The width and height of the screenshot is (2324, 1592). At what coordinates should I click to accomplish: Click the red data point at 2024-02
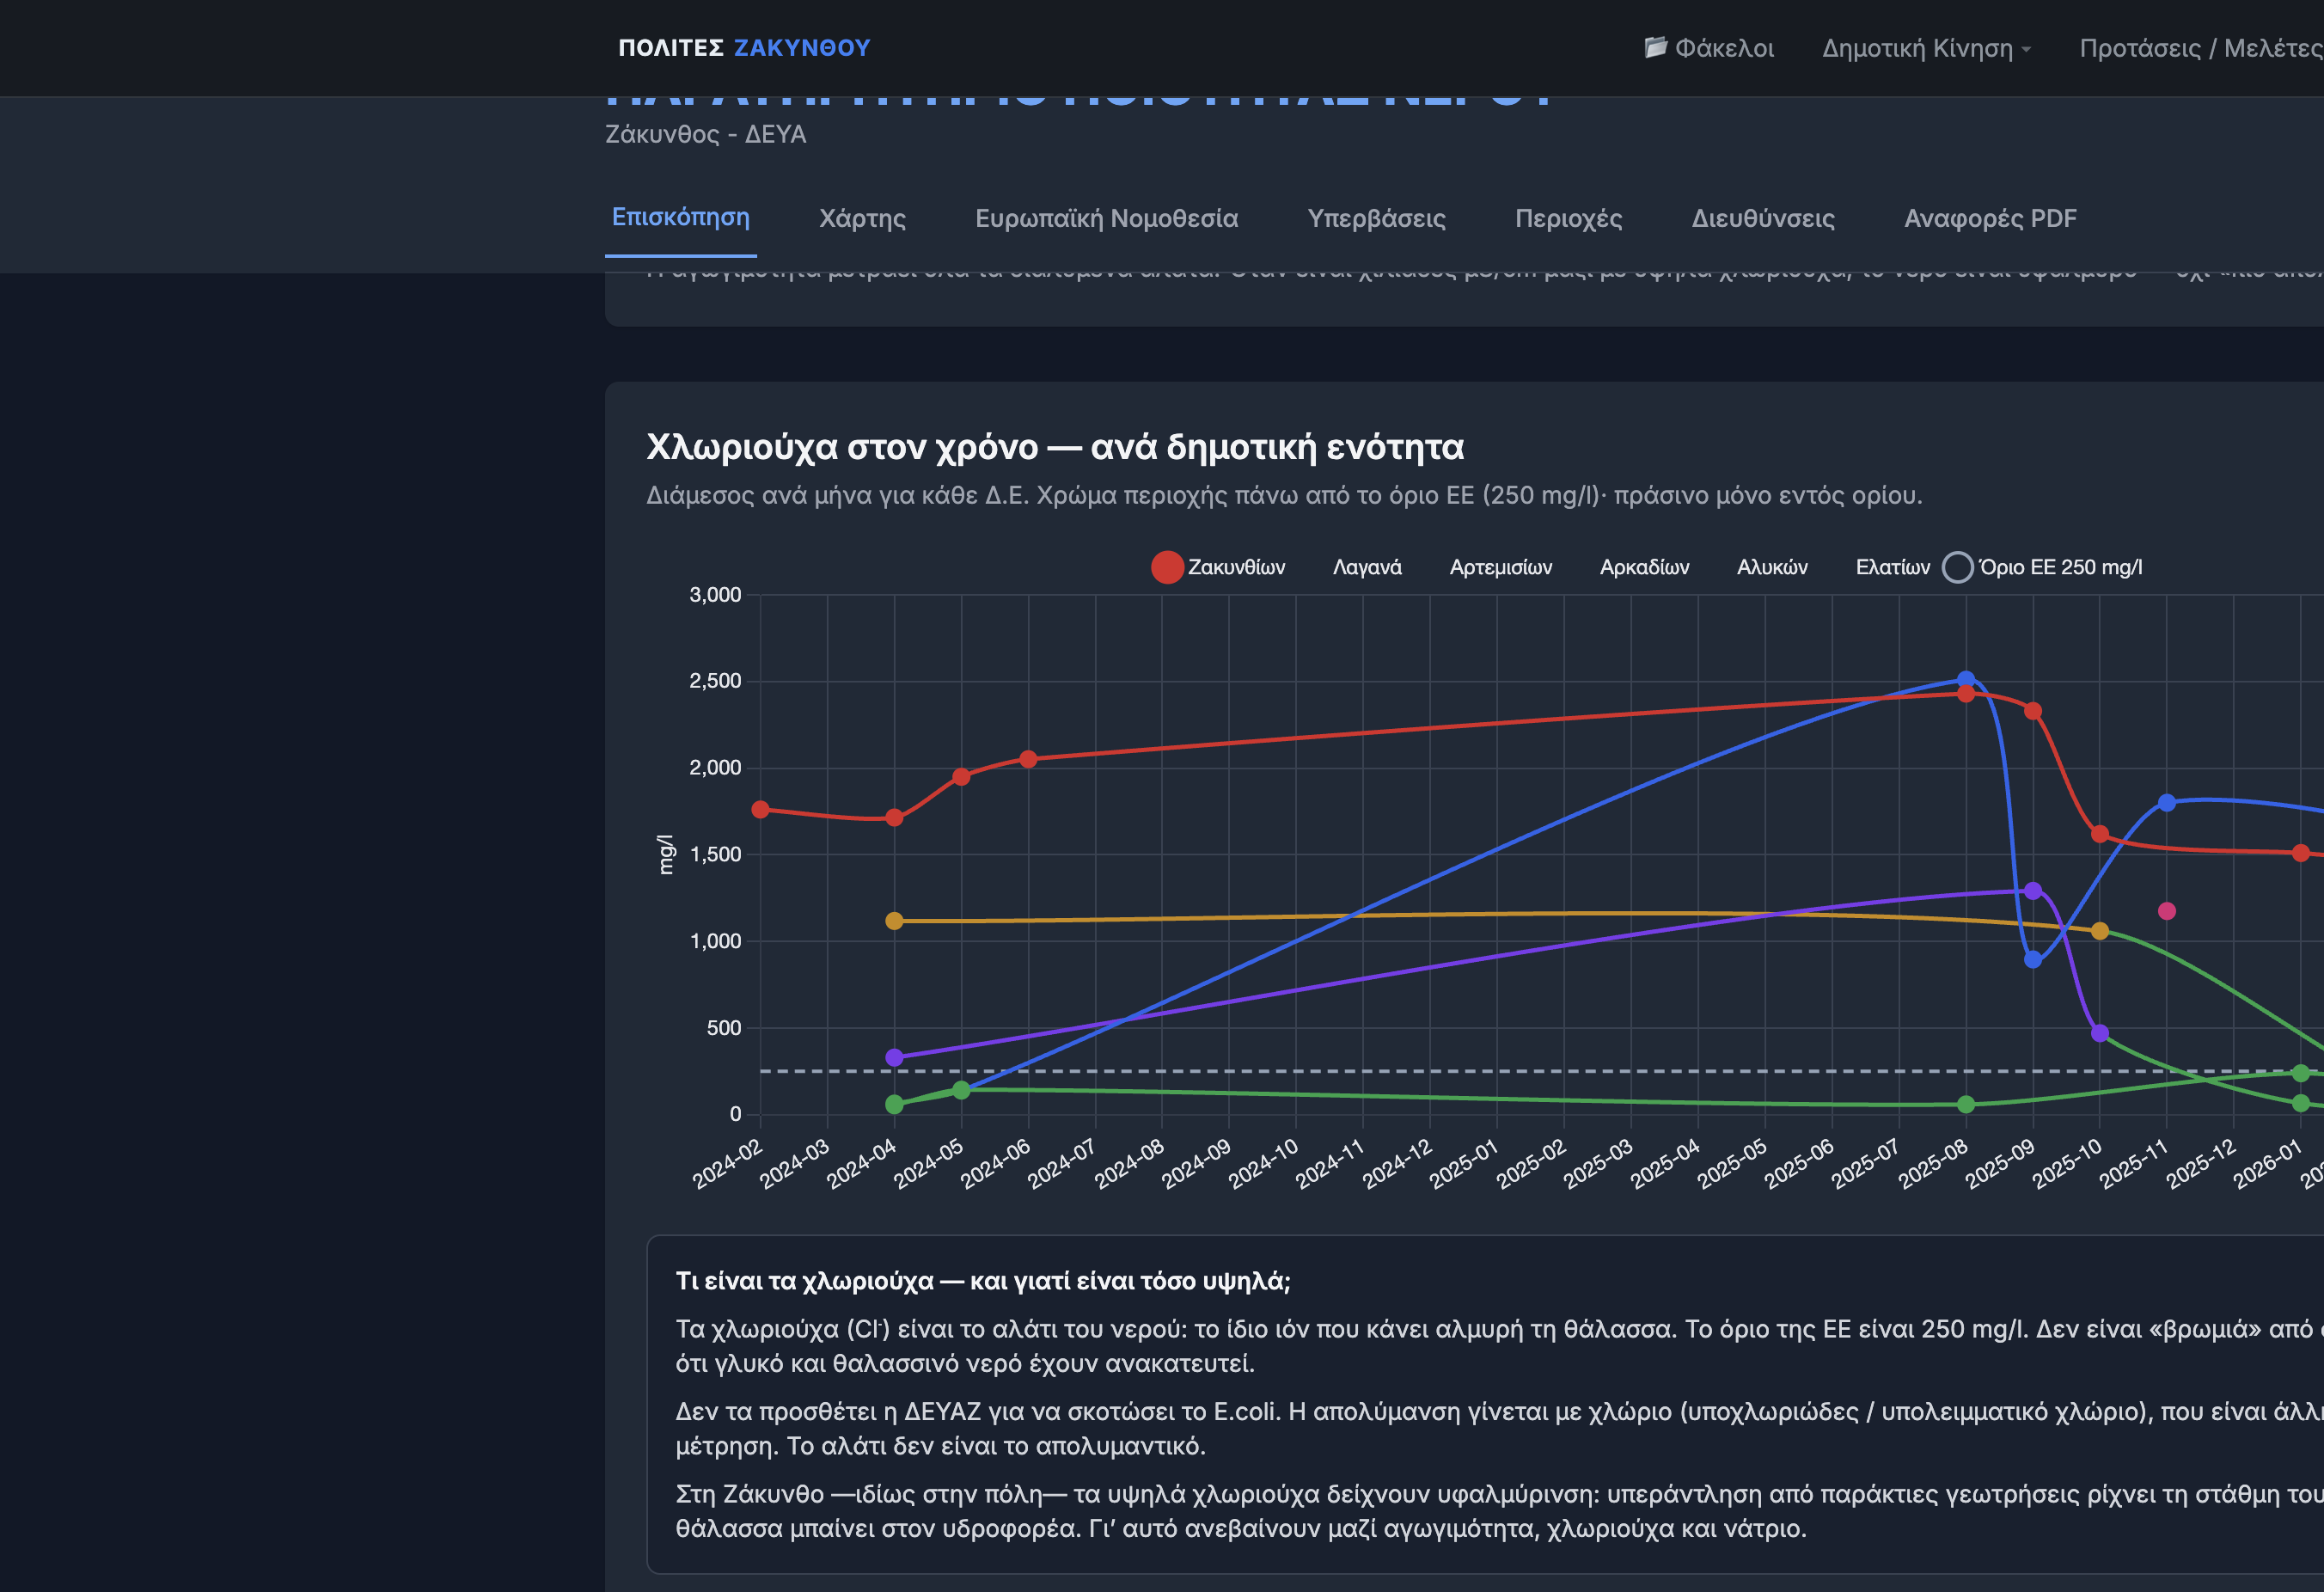760,809
